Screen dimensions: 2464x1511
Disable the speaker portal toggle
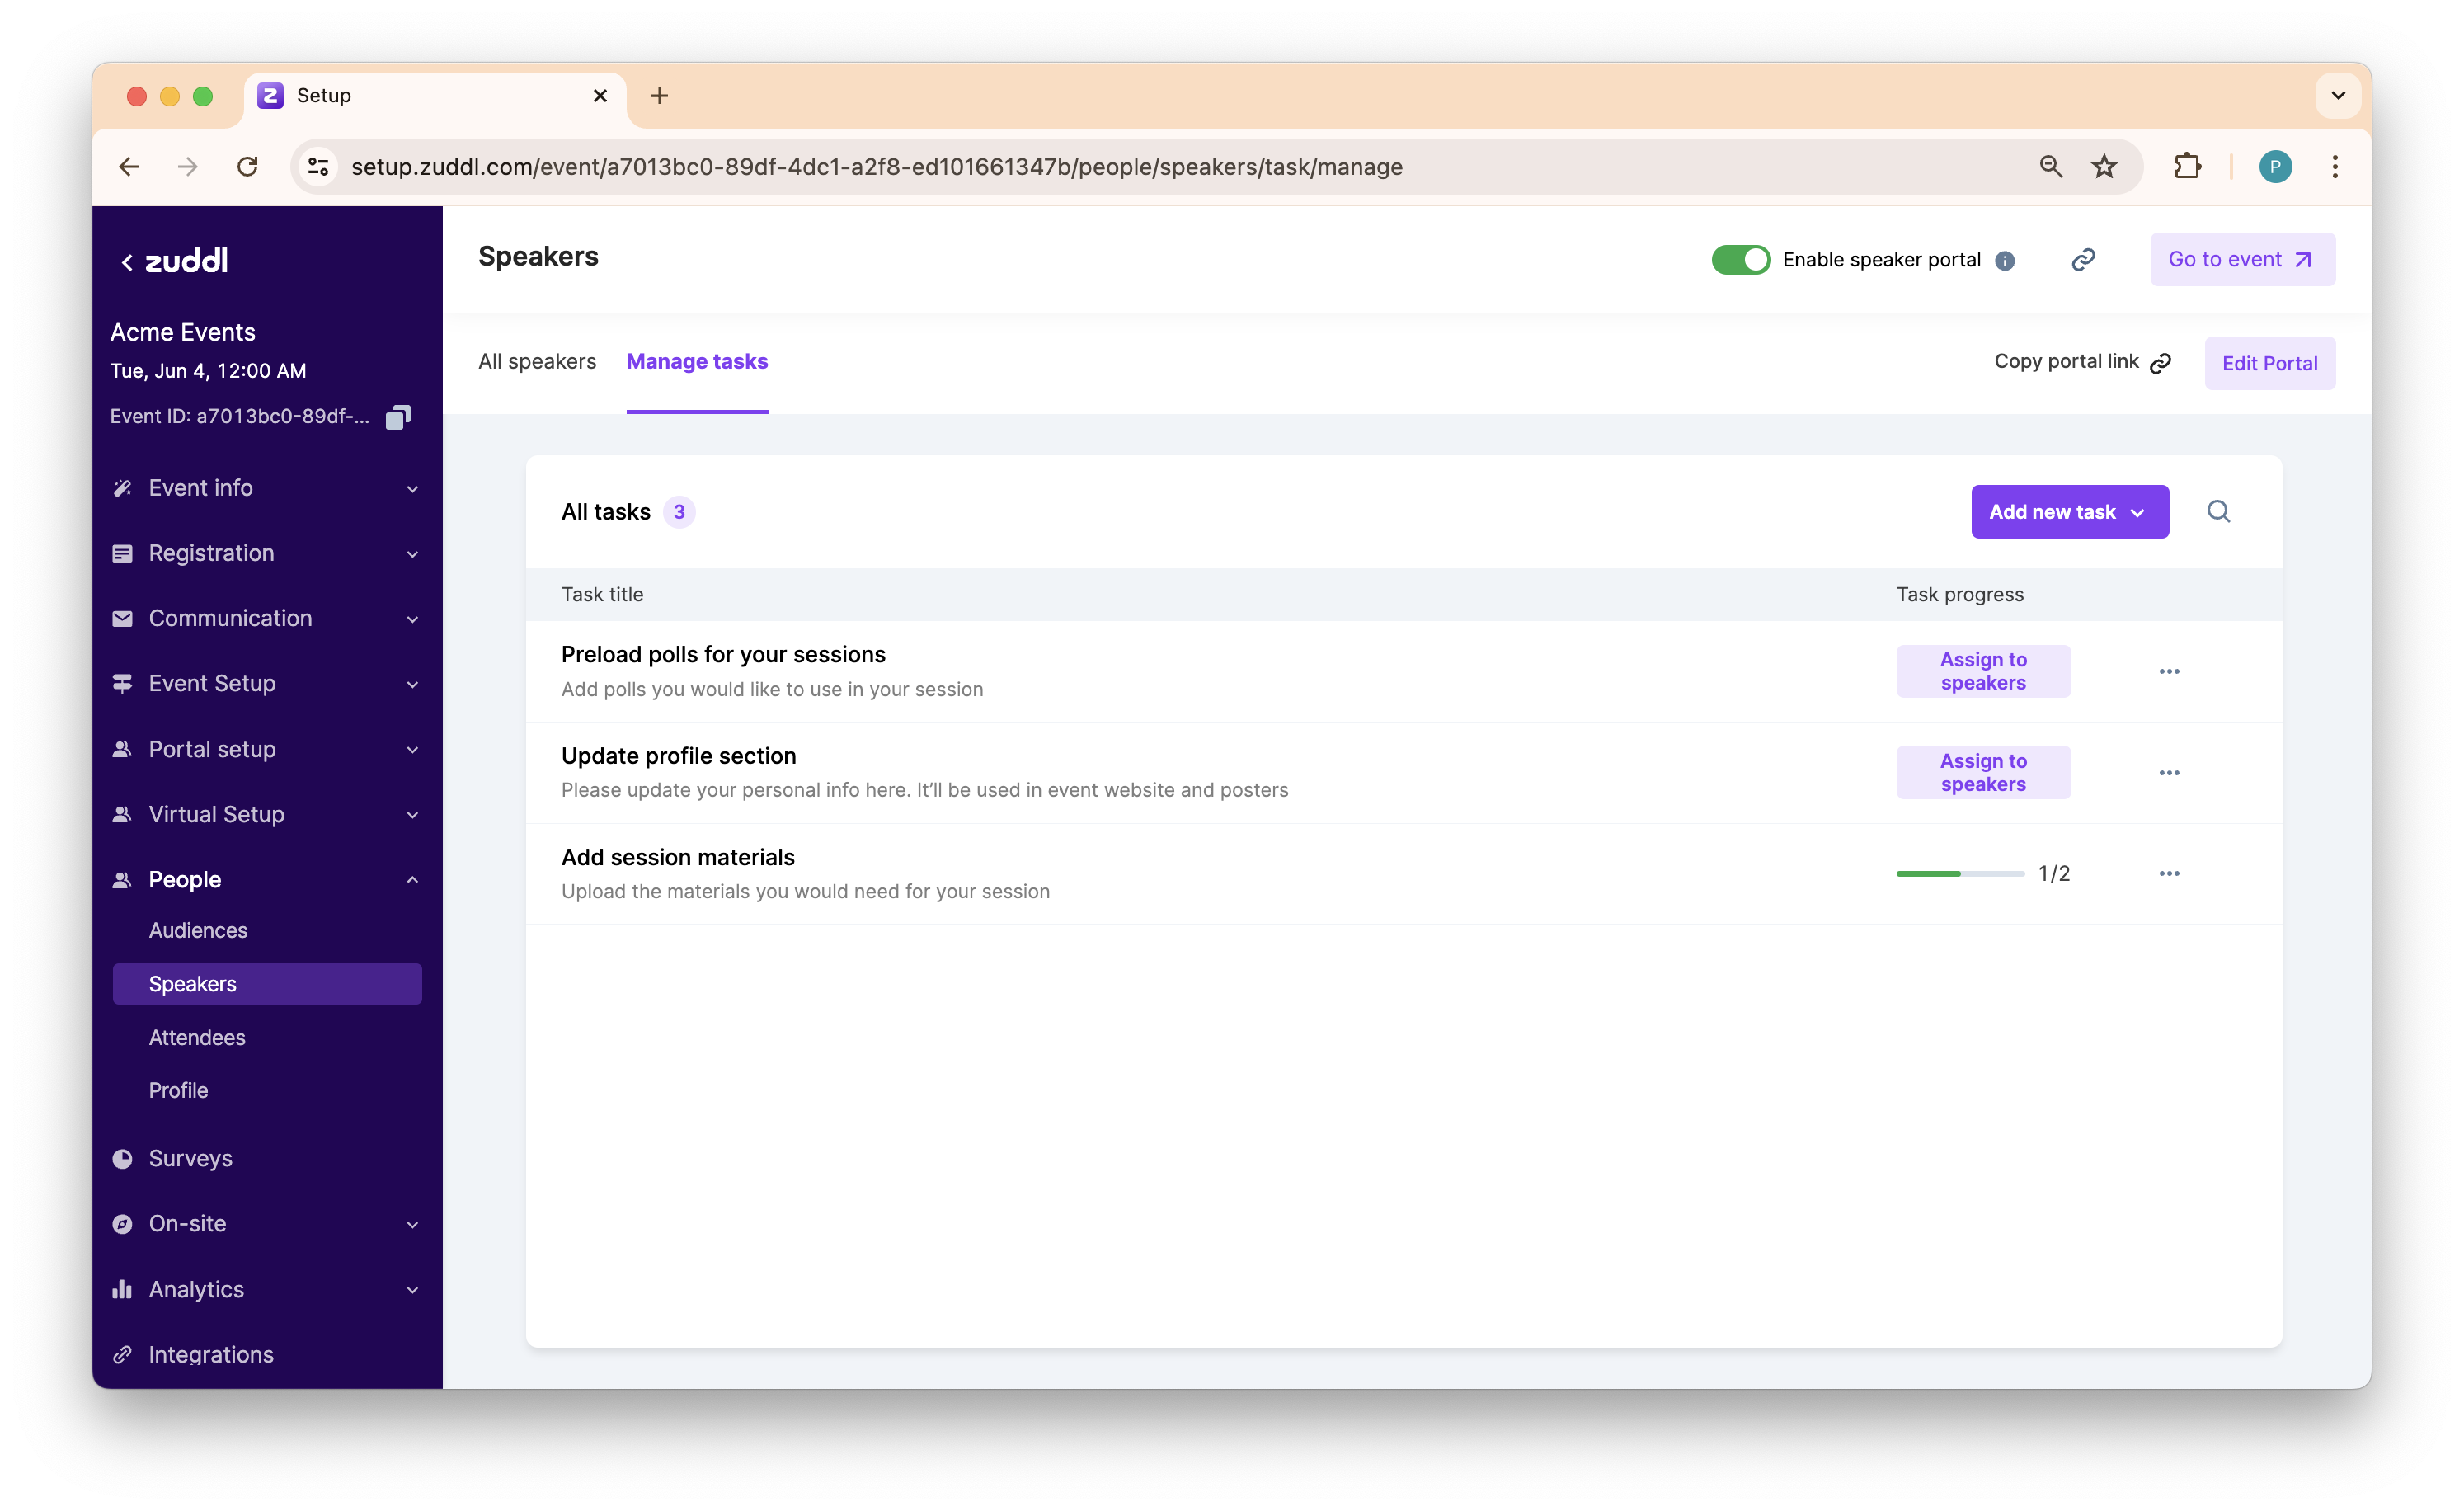point(1740,260)
